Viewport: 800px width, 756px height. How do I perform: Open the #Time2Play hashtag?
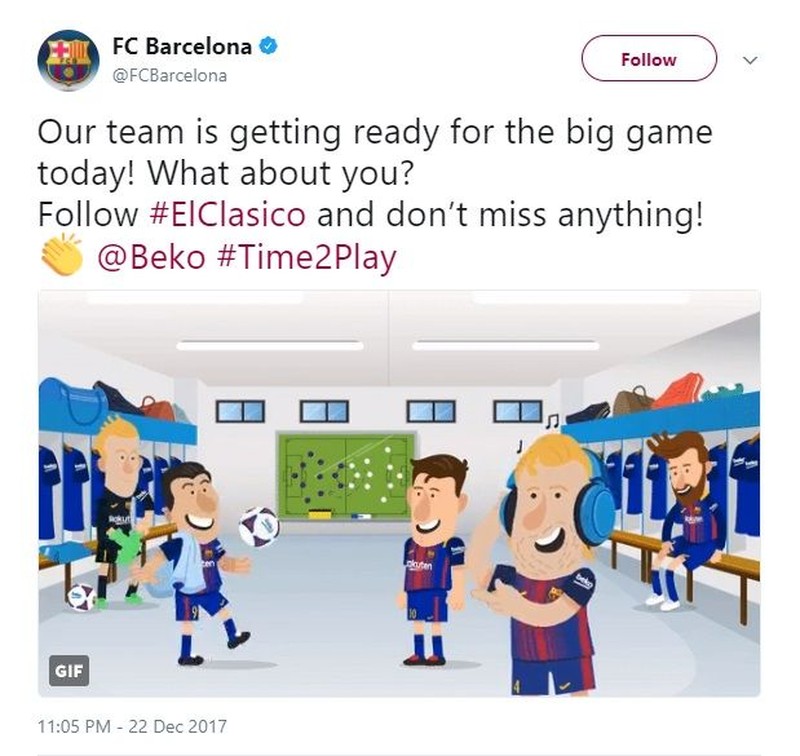(307, 257)
